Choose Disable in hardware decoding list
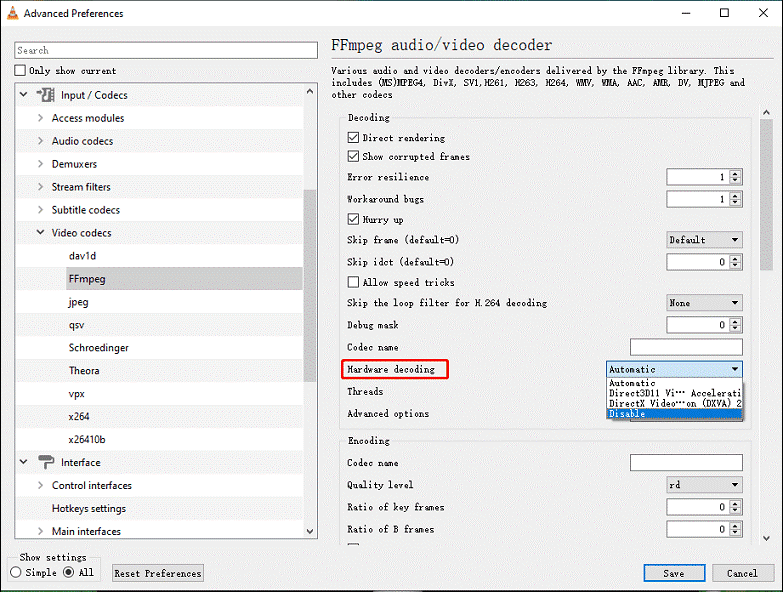Image resolution: width=783 pixels, height=592 pixels. [x=674, y=413]
